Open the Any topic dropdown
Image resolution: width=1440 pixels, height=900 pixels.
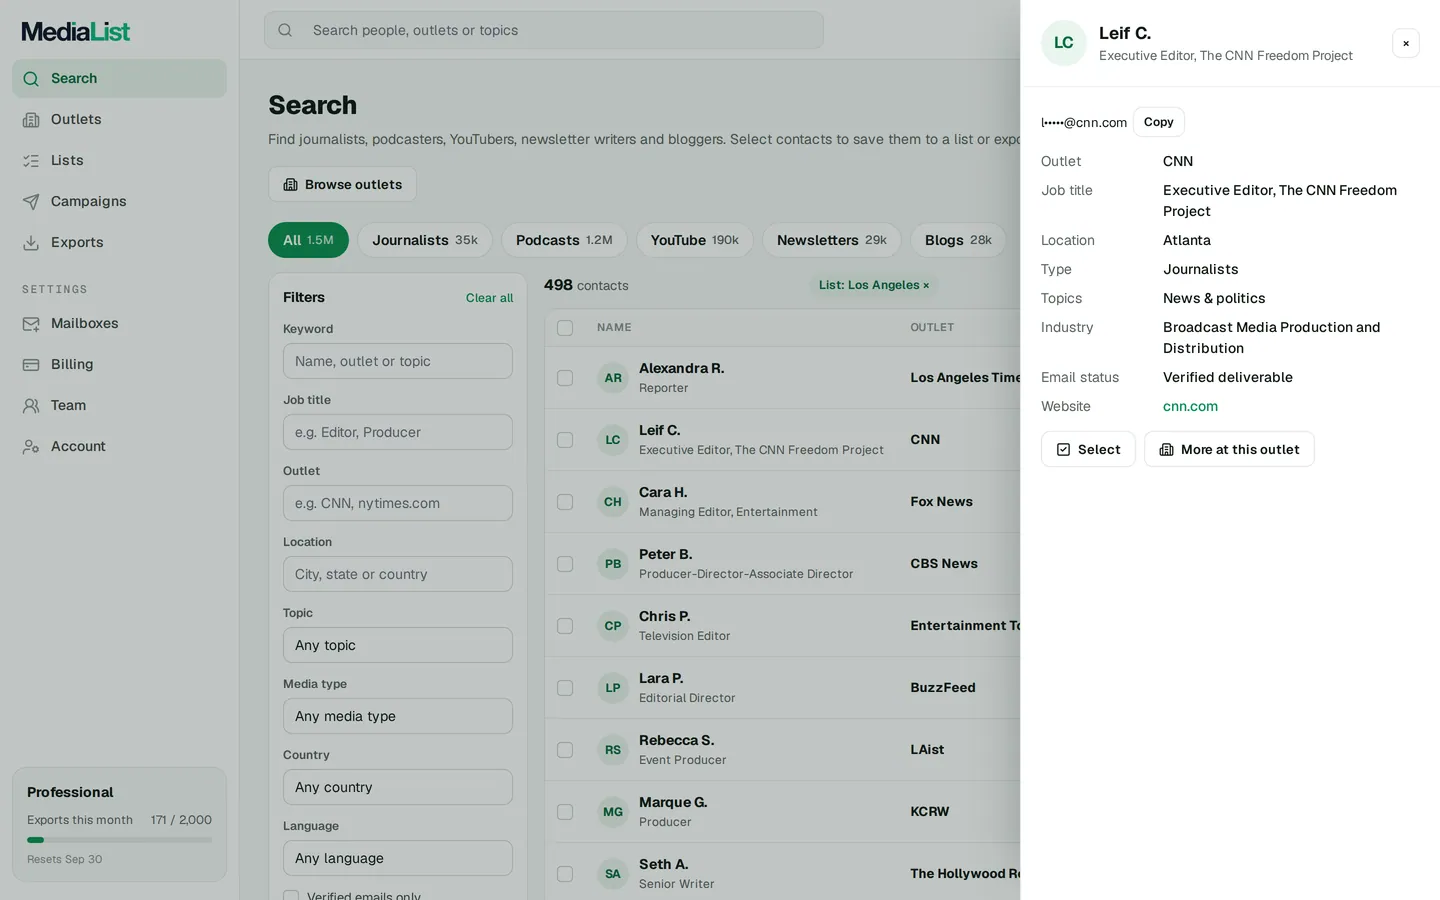click(x=398, y=645)
